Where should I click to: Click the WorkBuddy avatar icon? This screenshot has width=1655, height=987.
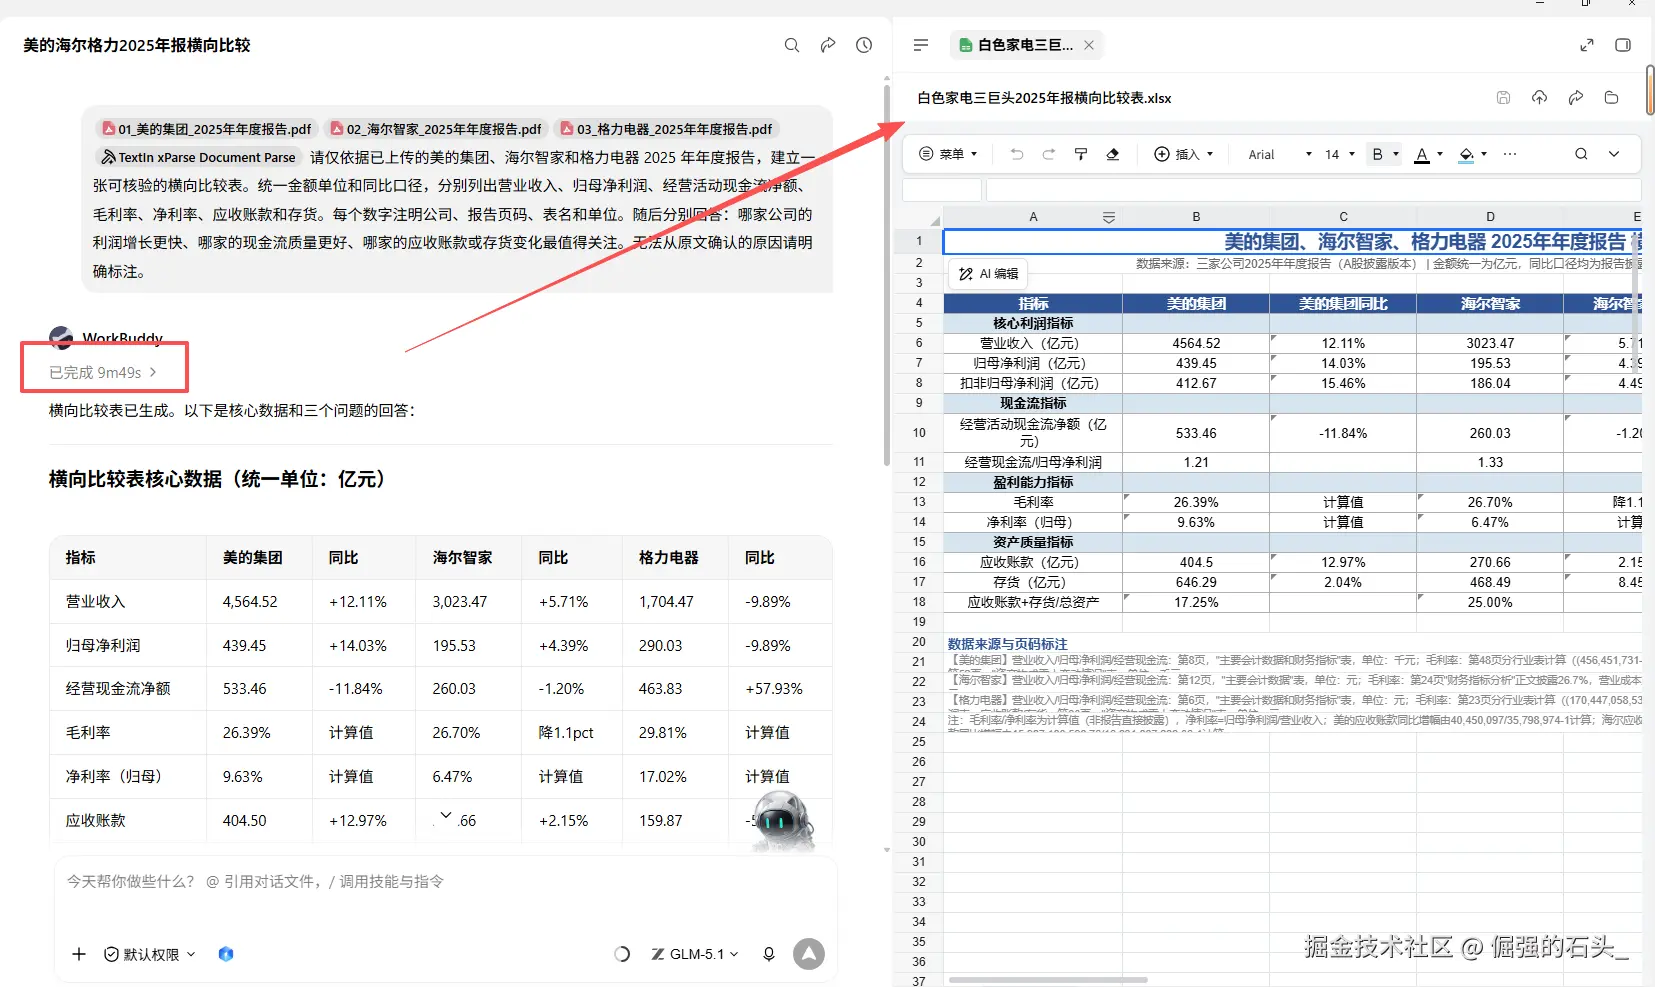(x=61, y=338)
